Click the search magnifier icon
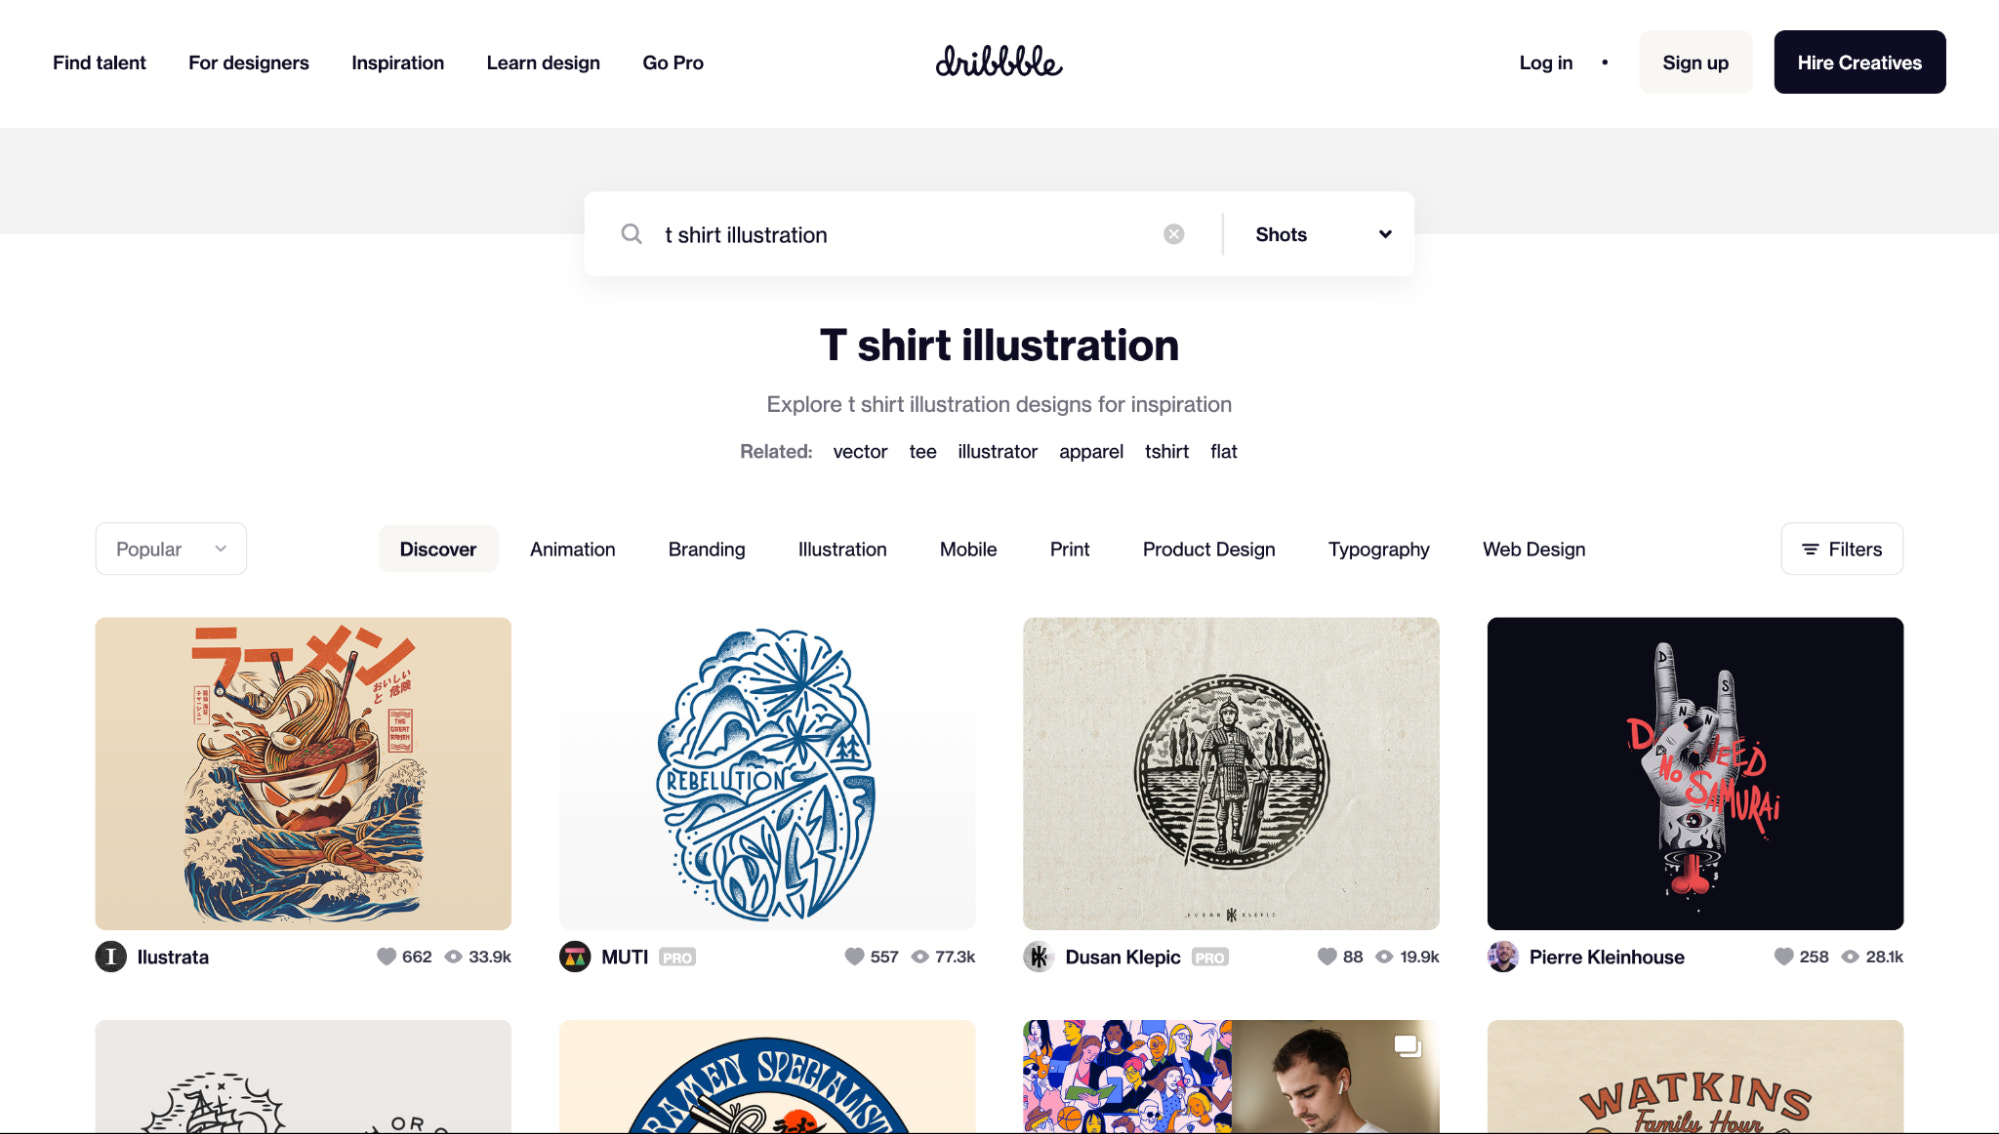The width and height of the screenshot is (1999, 1134). (632, 233)
